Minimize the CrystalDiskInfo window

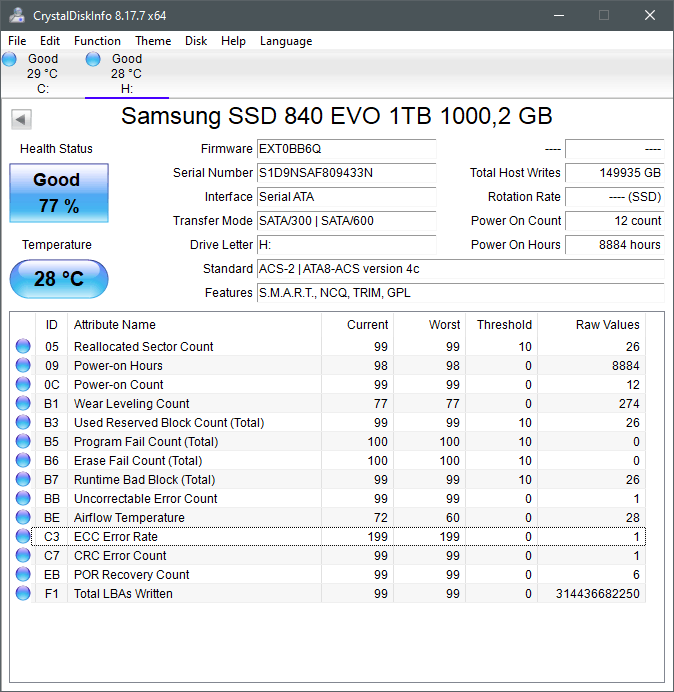pyautogui.click(x=559, y=15)
